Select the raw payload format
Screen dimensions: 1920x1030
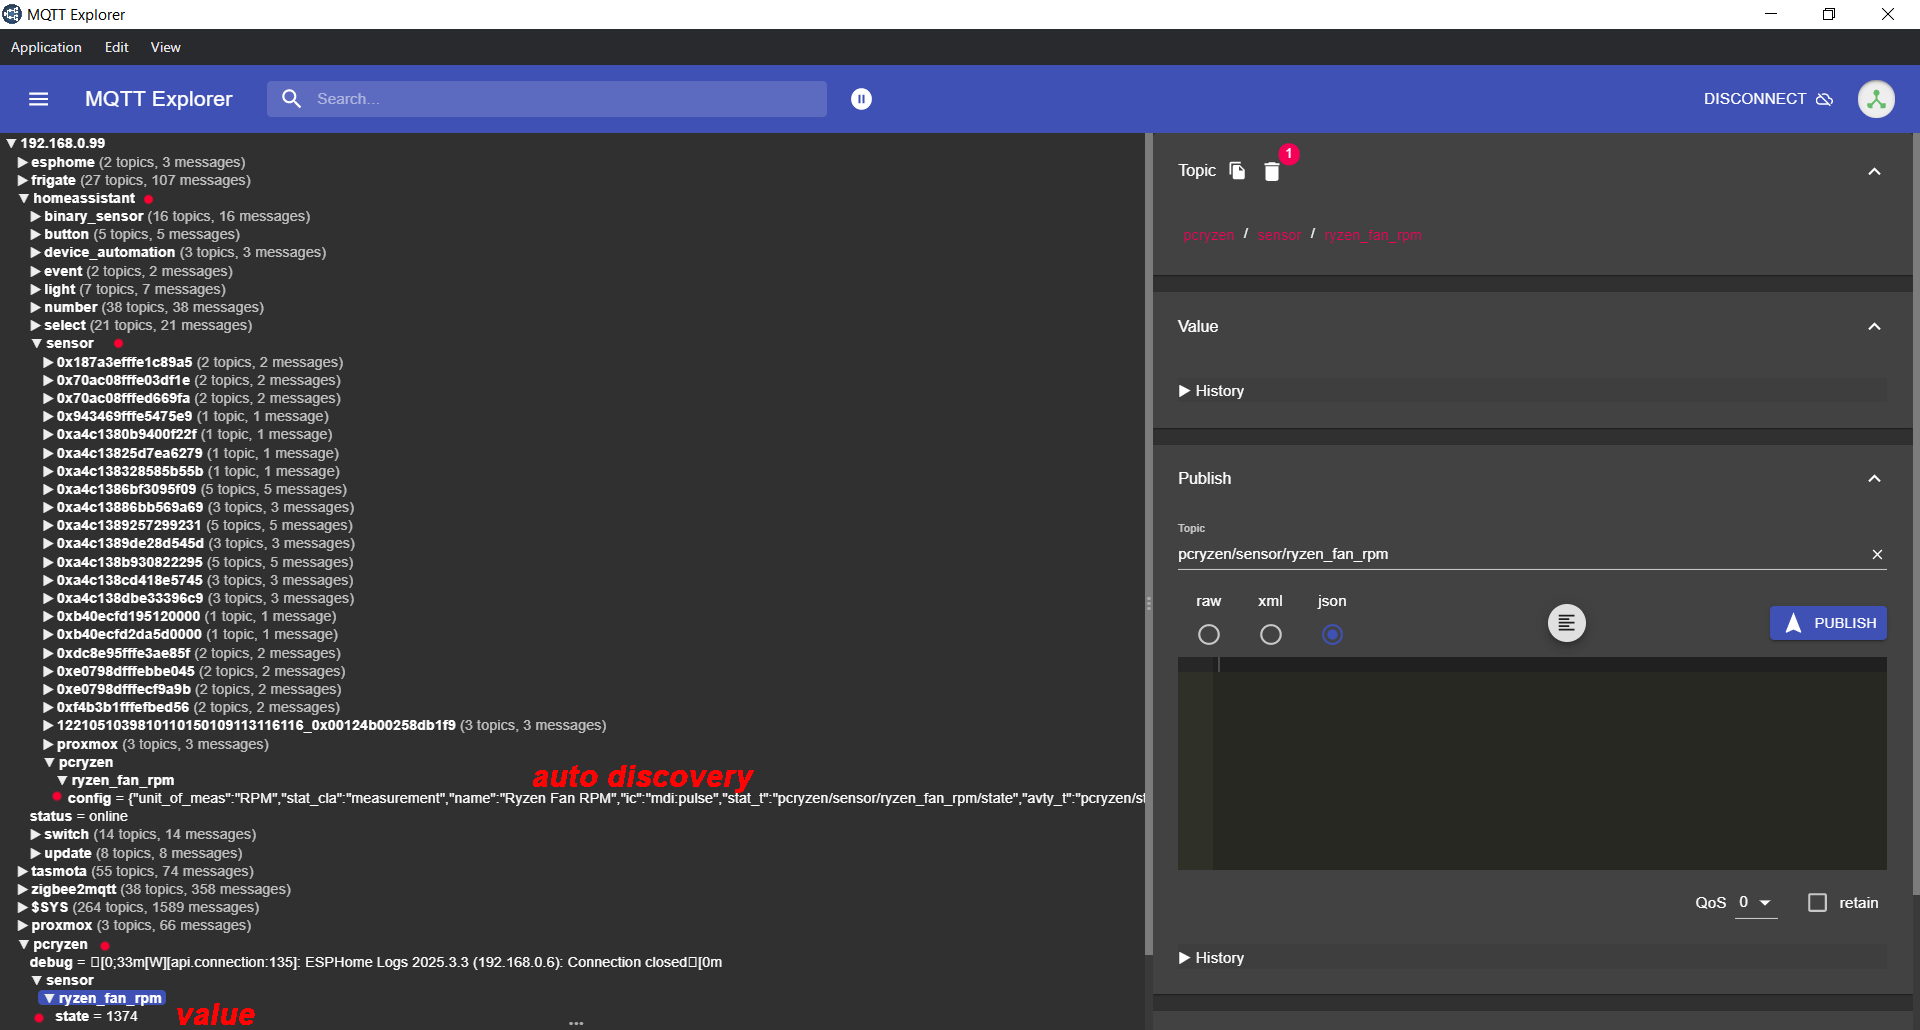[1209, 635]
